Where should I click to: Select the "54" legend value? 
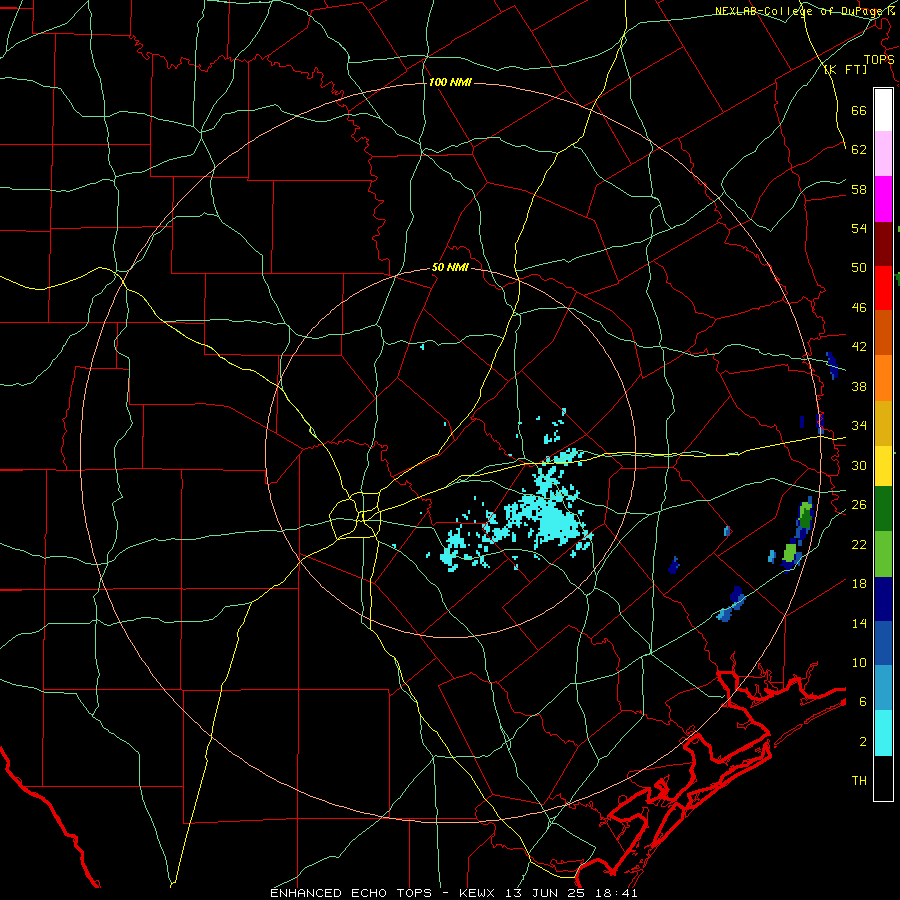[x=859, y=228]
